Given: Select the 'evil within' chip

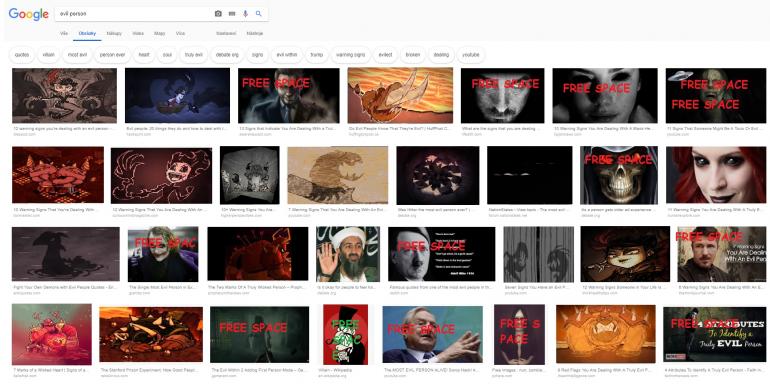Looking at the screenshot, I should [x=287, y=55].
